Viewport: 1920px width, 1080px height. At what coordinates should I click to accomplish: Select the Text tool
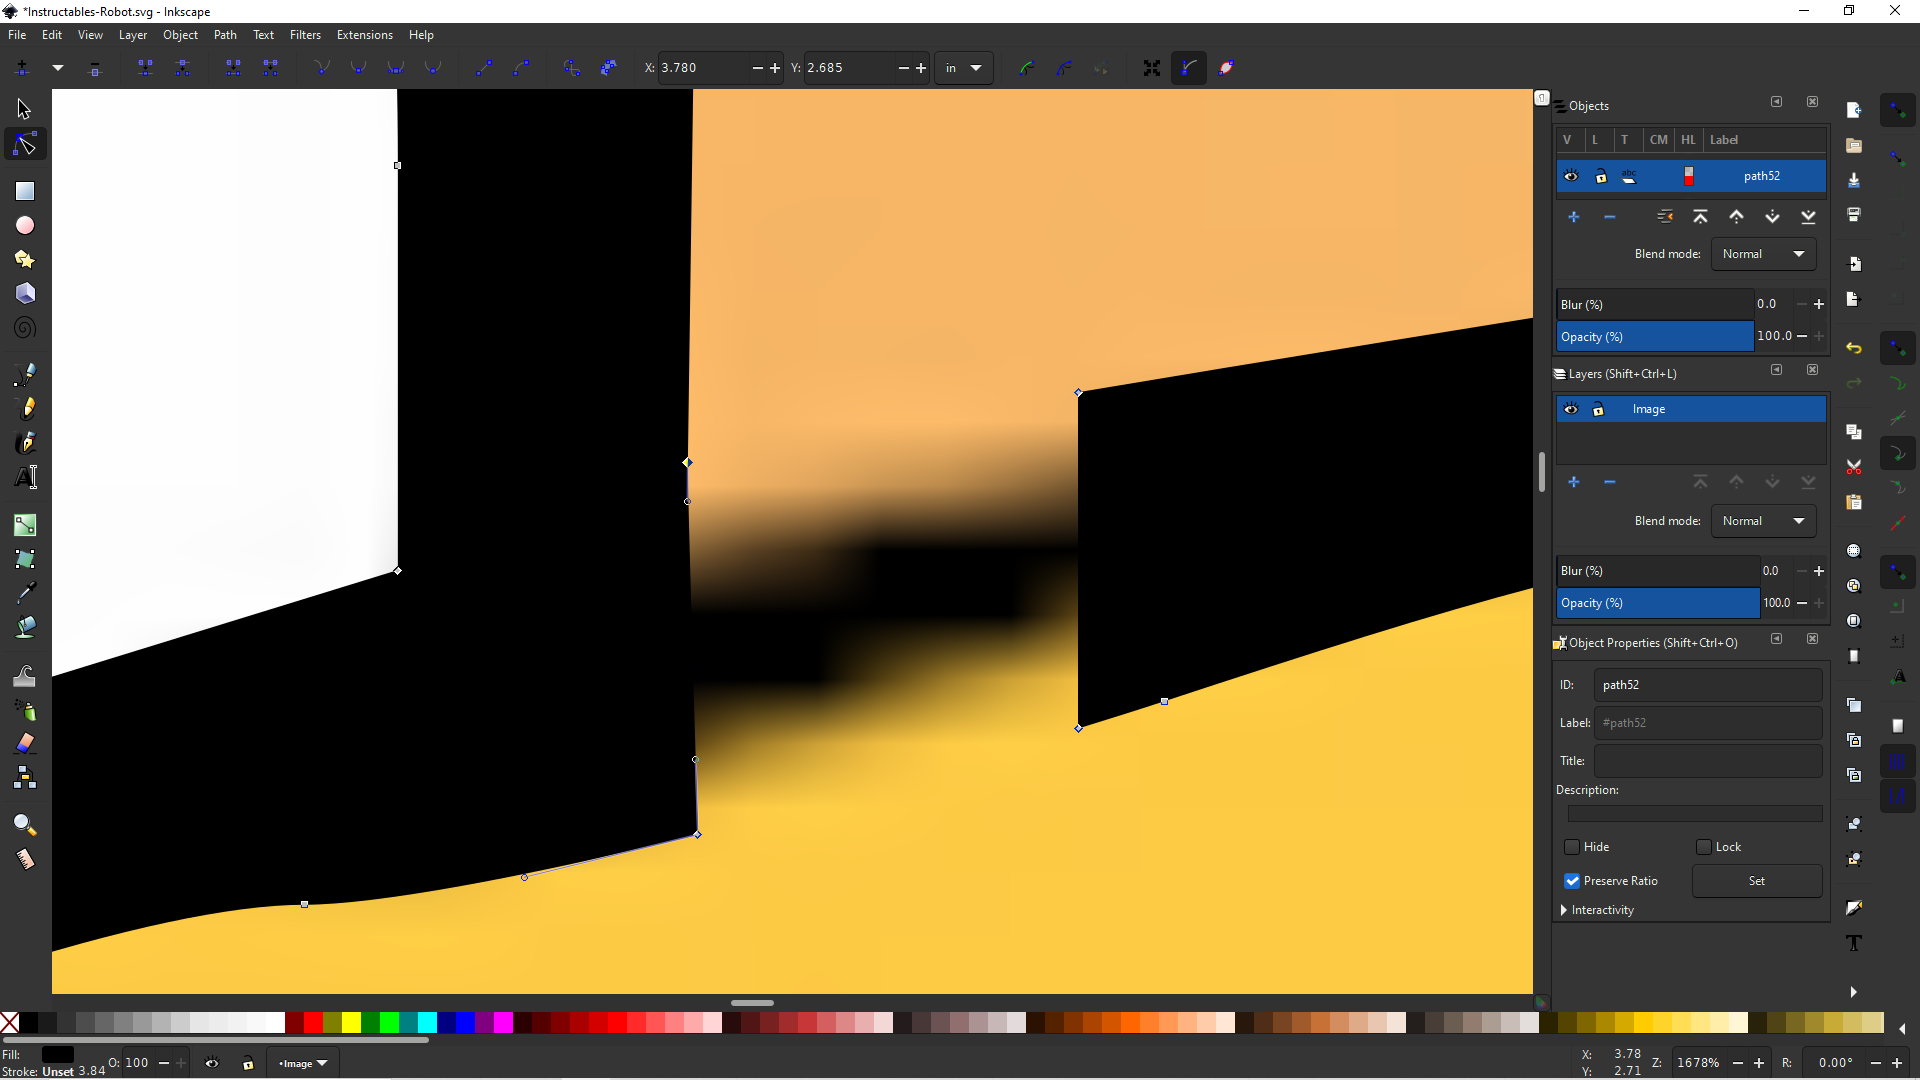point(26,477)
